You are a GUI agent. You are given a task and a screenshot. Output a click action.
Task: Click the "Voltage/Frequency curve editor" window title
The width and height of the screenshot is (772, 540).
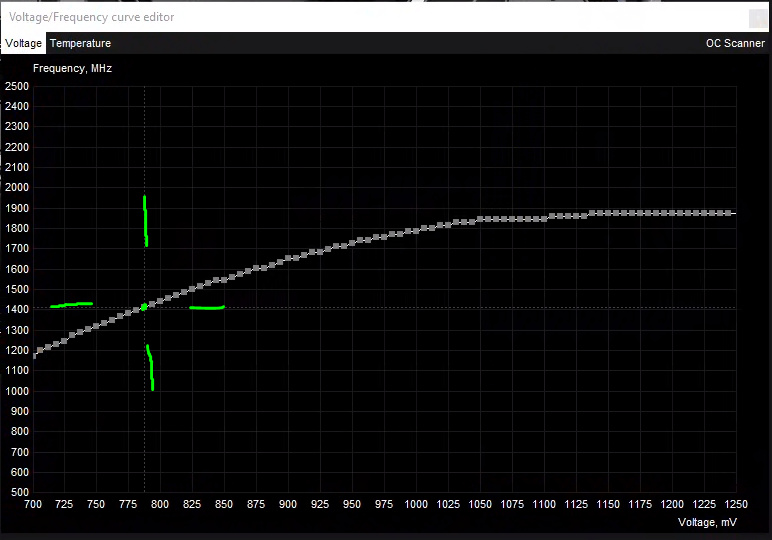point(92,17)
